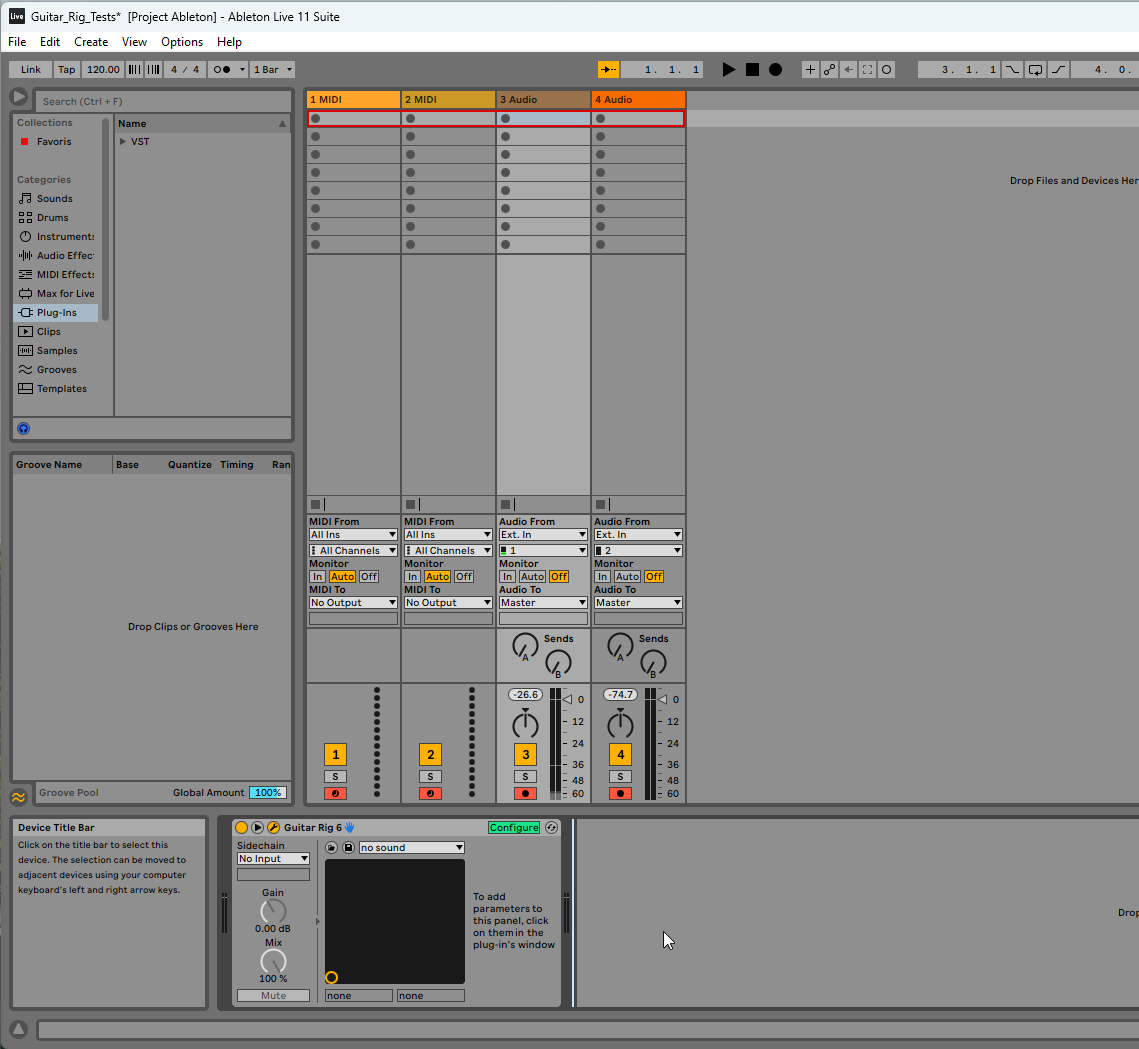Click the Arrangement Record button
Image resolution: width=1139 pixels, height=1049 pixels.
[x=776, y=70]
